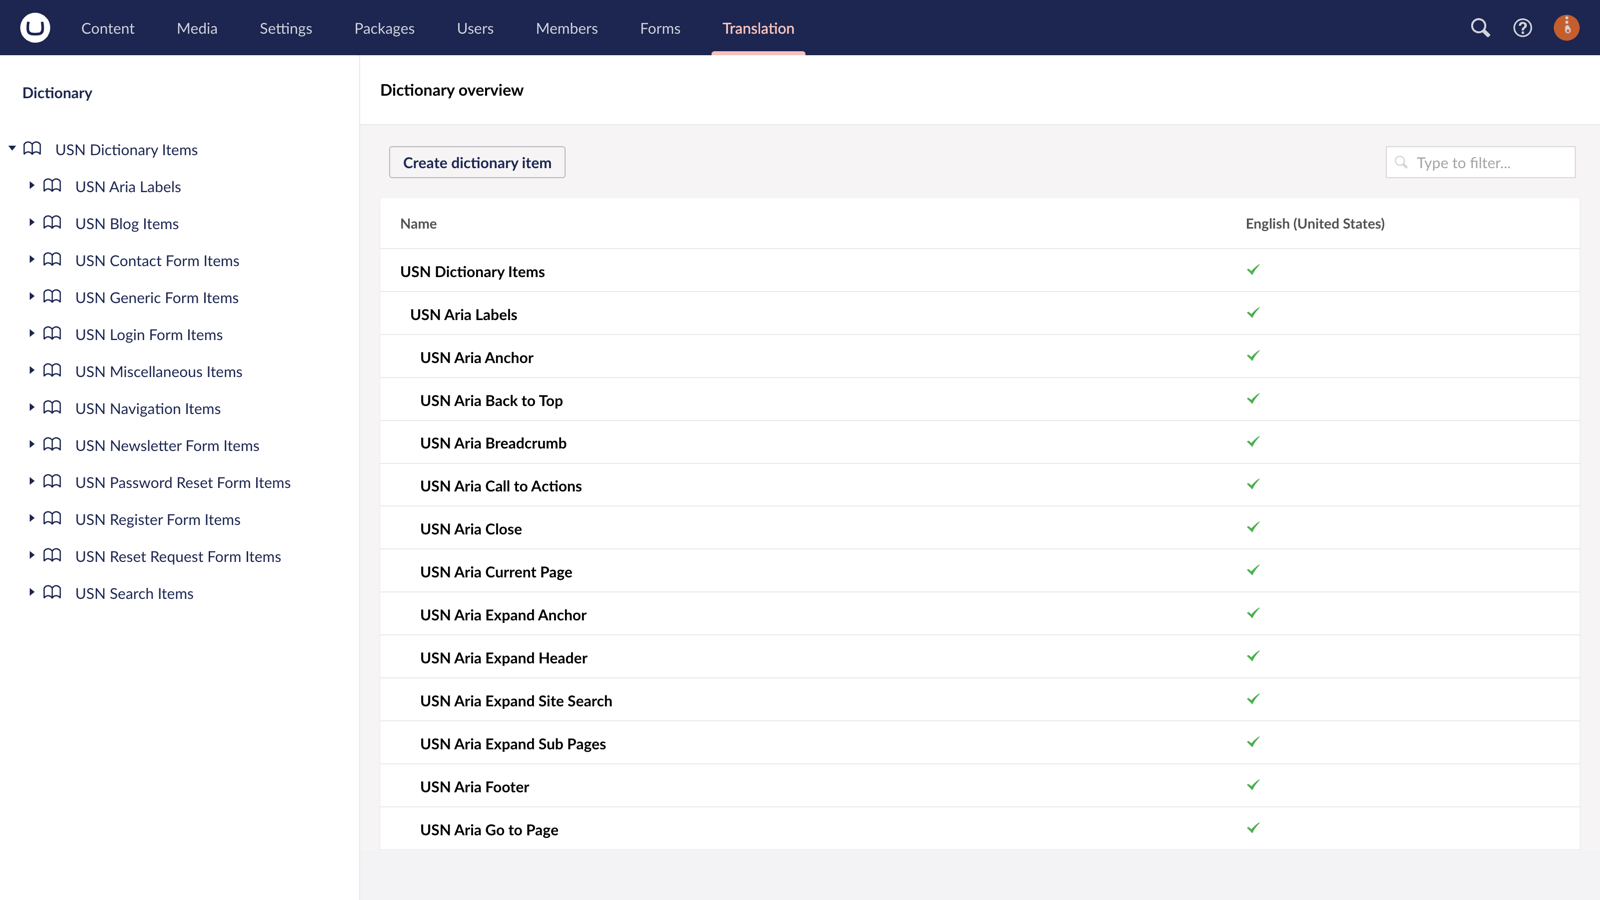Expand the USN Login Form Items node

tap(32, 334)
